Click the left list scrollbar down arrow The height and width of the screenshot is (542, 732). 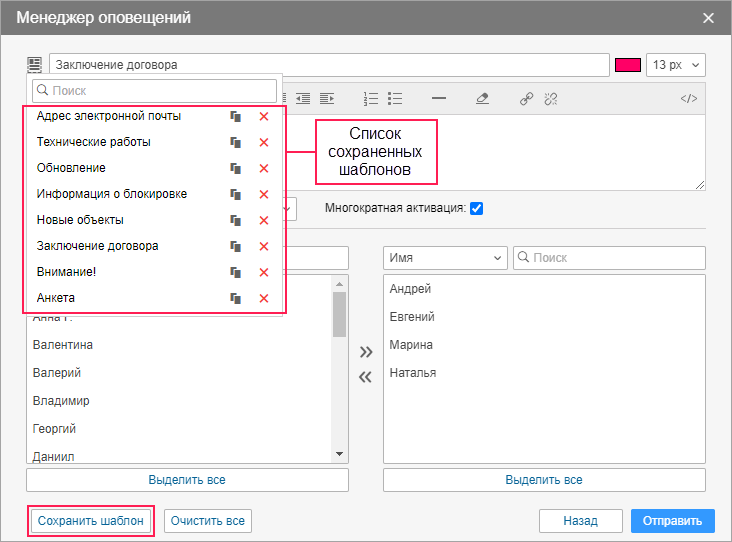click(339, 454)
